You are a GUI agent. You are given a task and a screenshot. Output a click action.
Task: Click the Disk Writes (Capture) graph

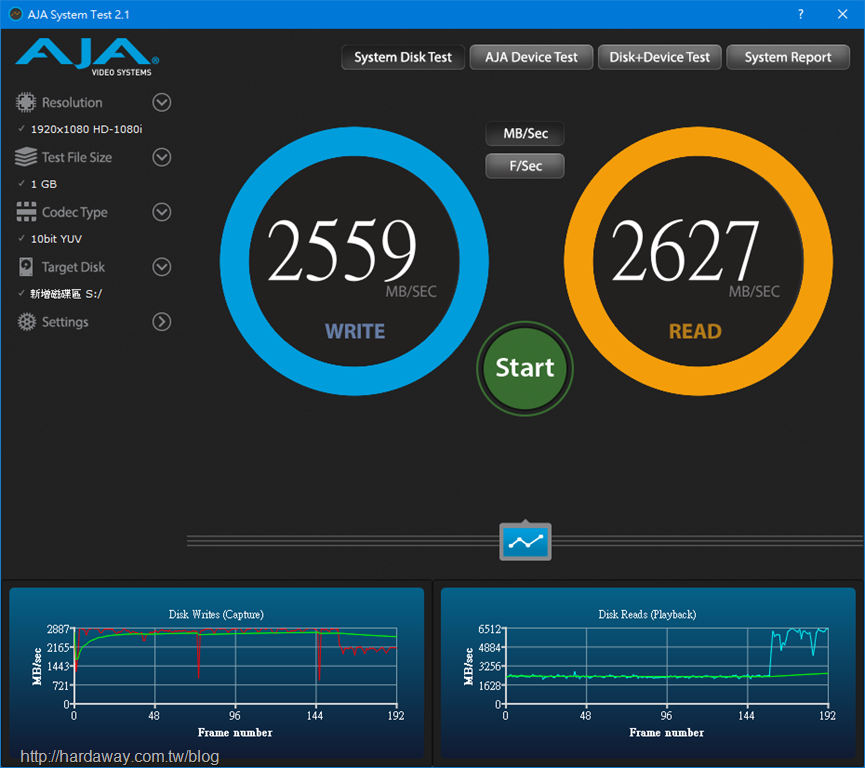[217, 672]
